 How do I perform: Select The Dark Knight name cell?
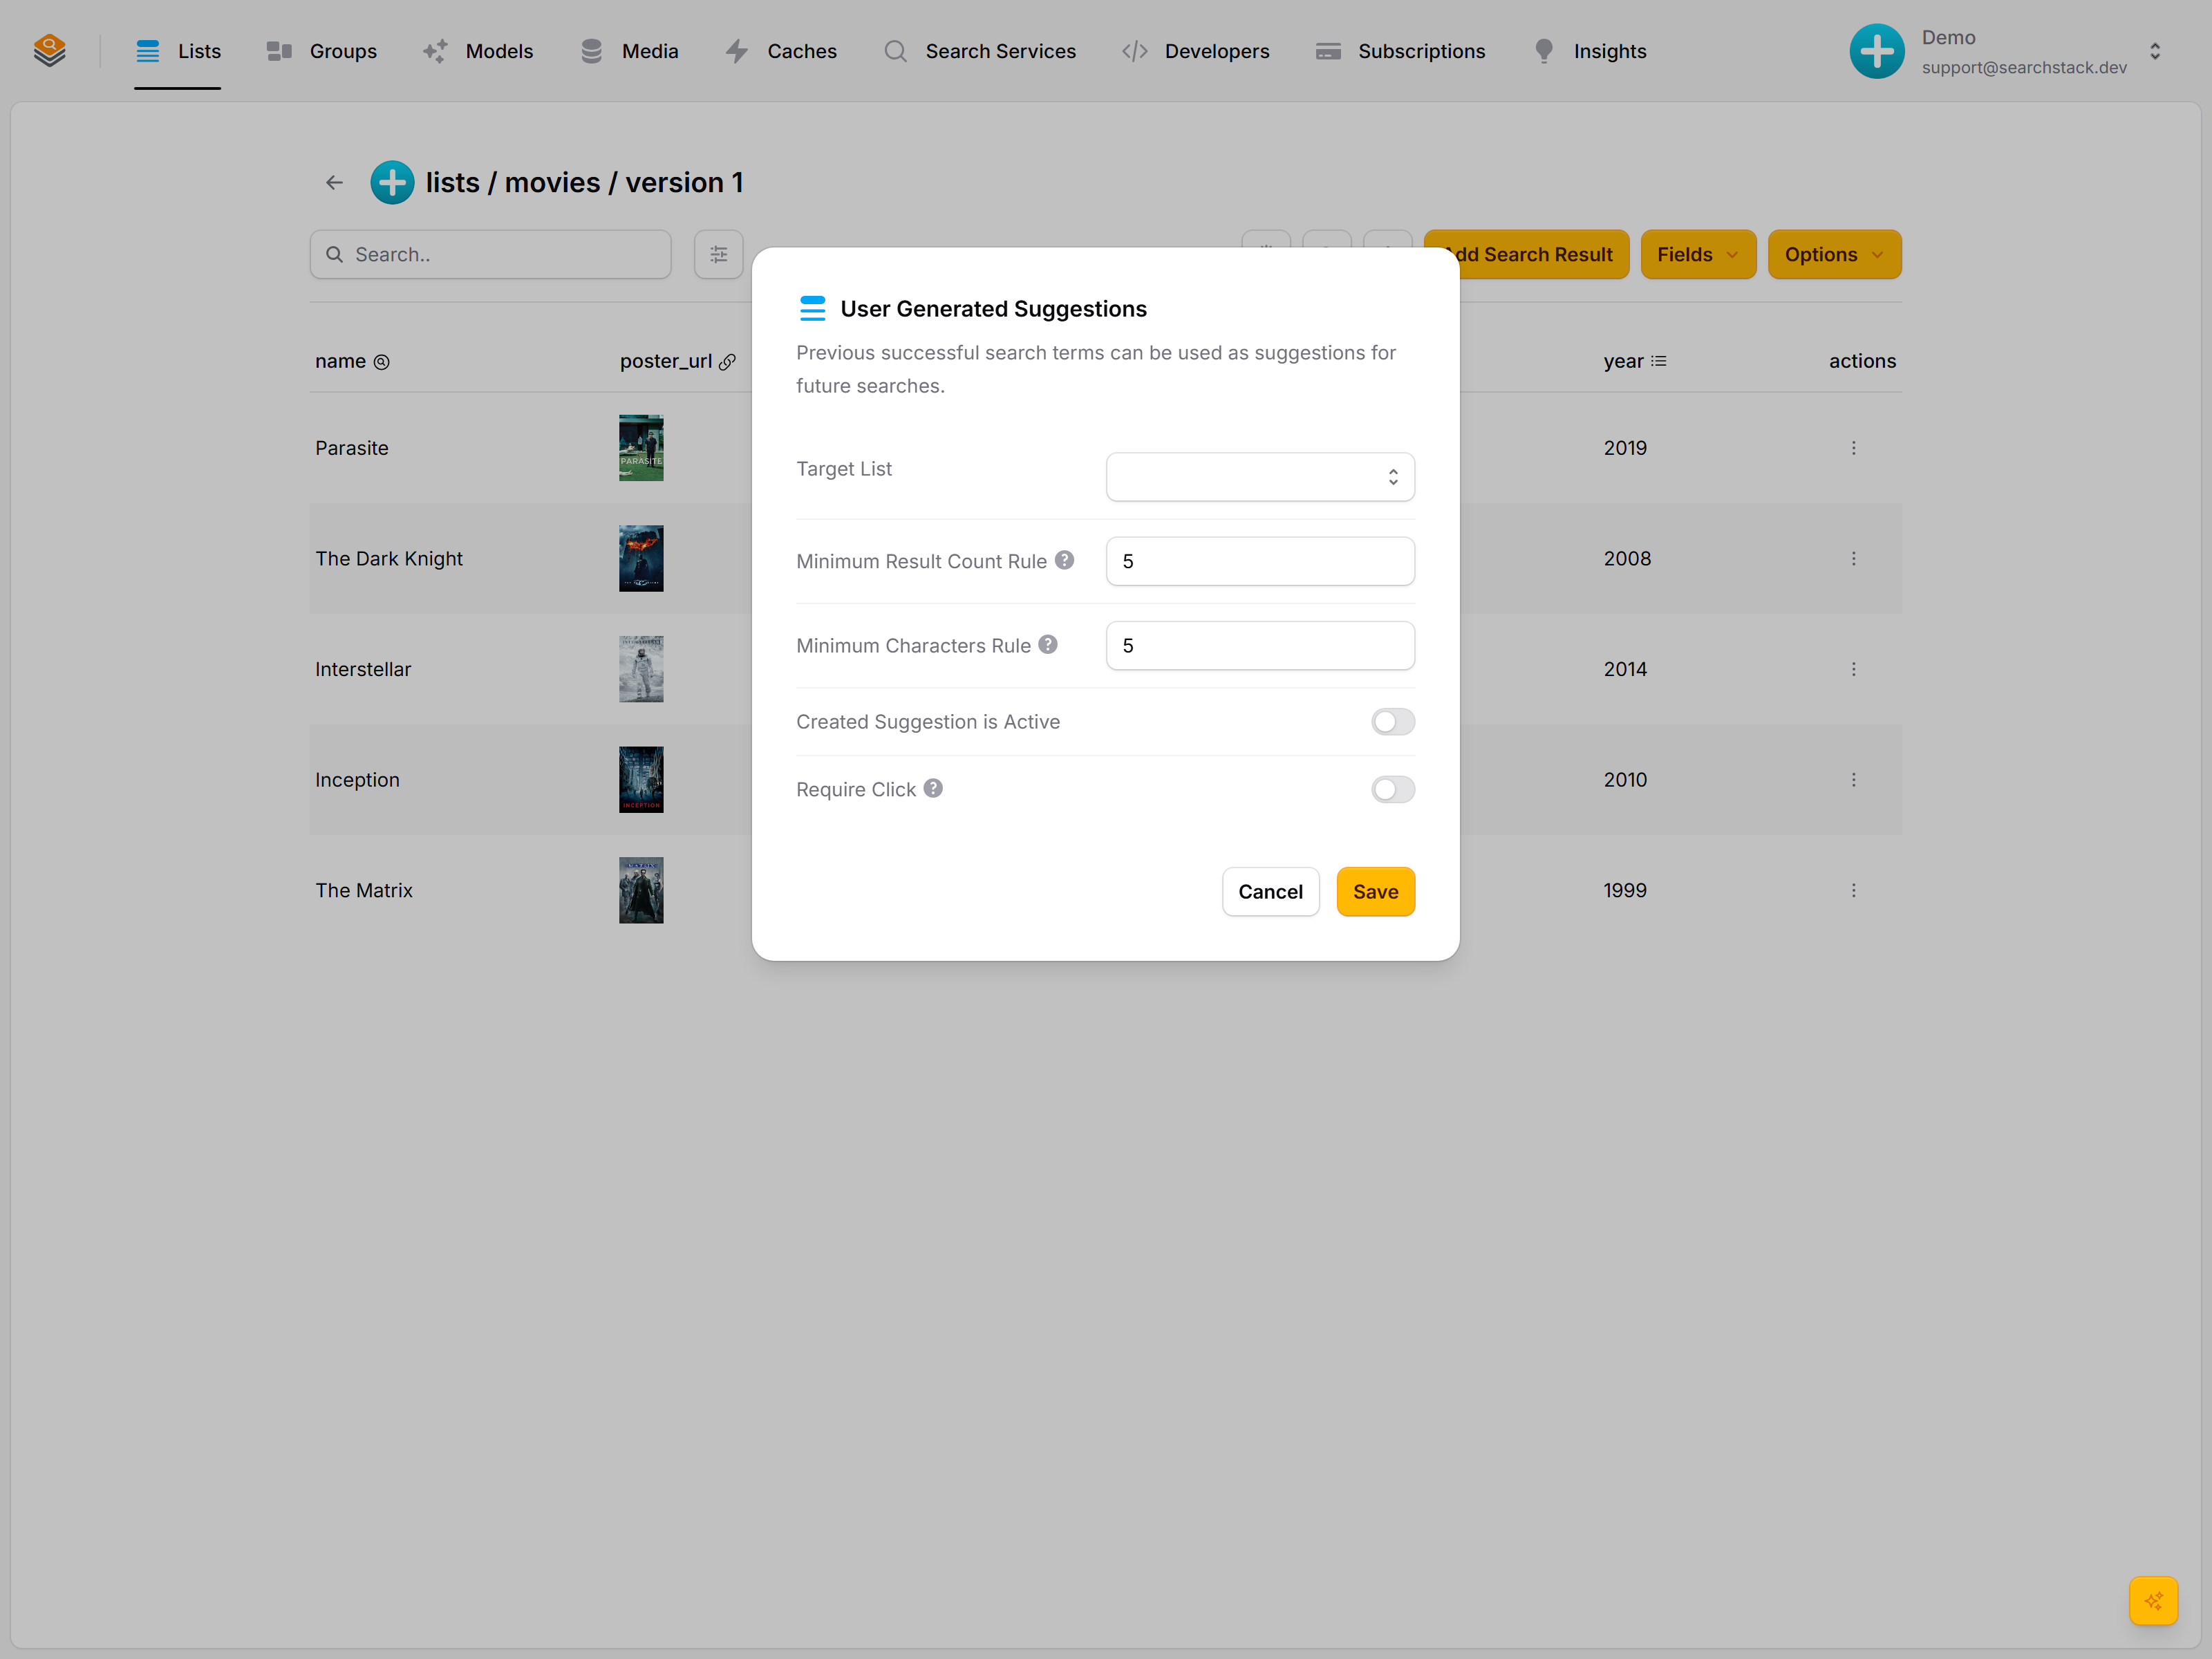click(x=389, y=558)
